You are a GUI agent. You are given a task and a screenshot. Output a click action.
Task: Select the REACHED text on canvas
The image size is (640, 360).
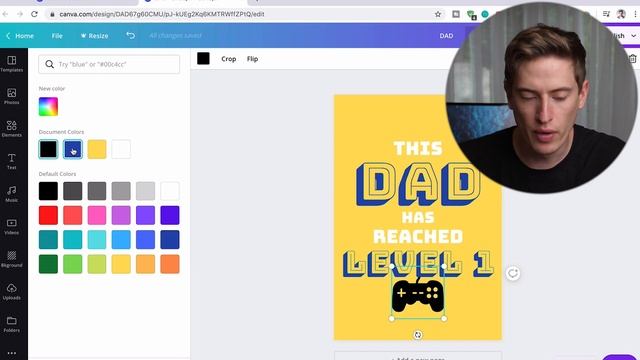[x=418, y=236]
